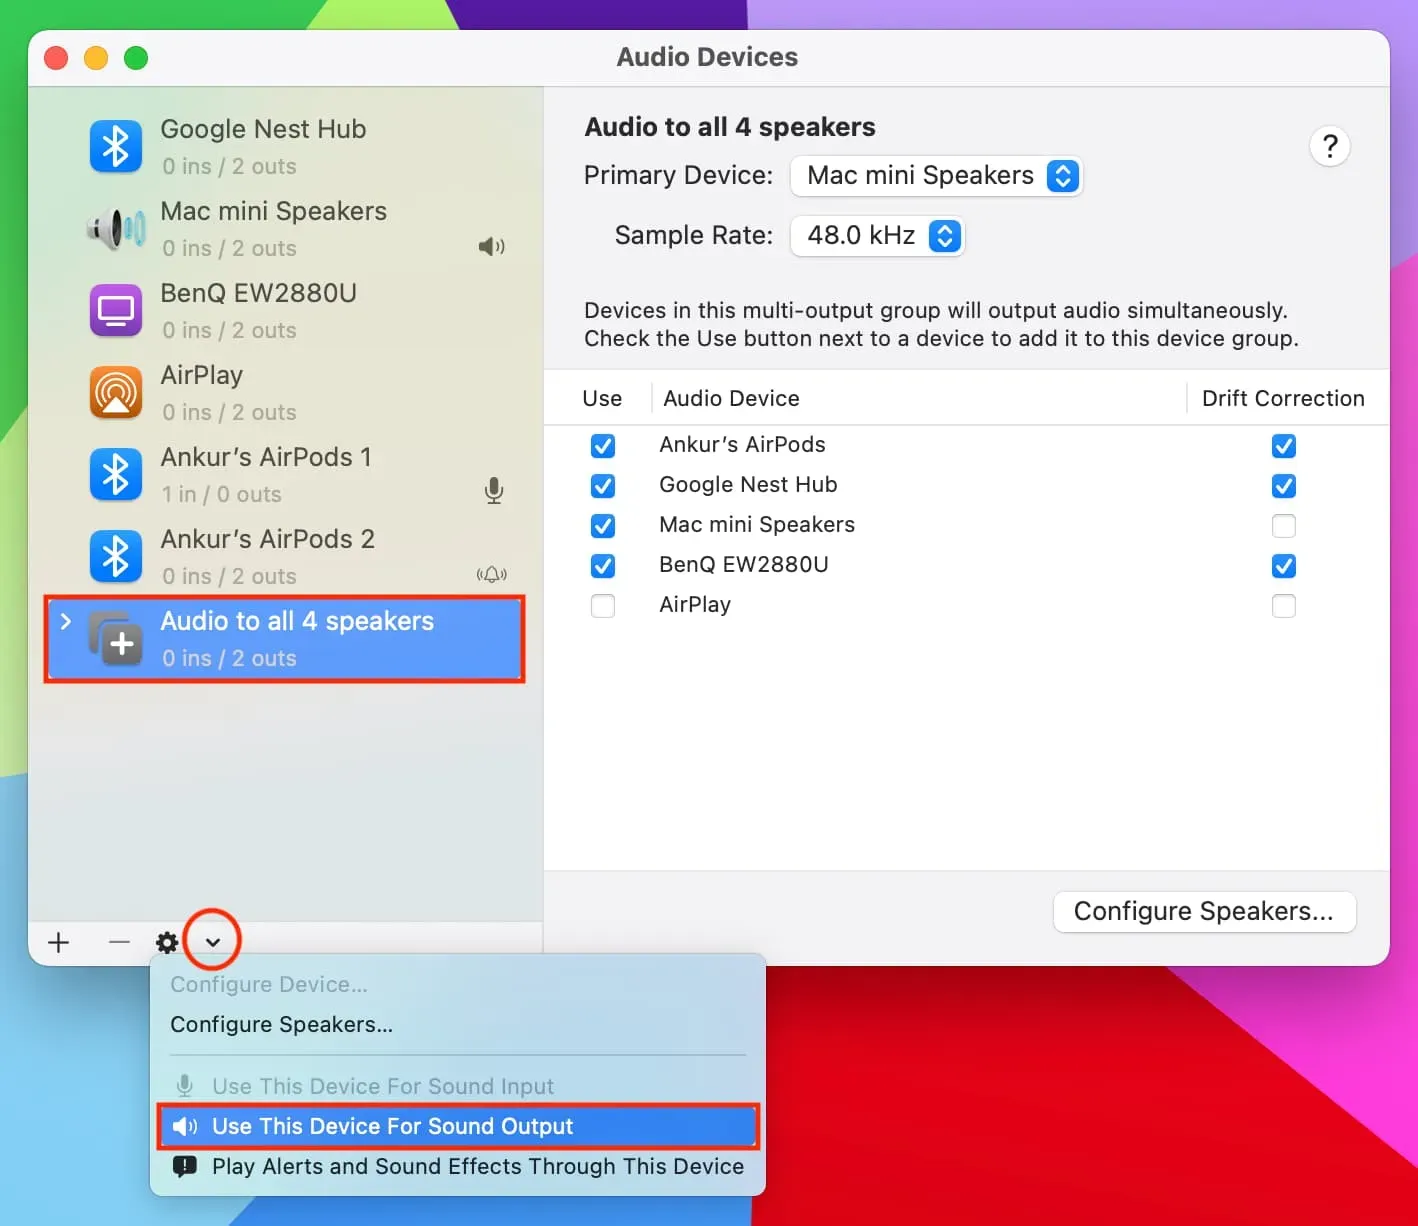Open help with the question mark button
The height and width of the screenshot is (1226, 1418).
1330,147
